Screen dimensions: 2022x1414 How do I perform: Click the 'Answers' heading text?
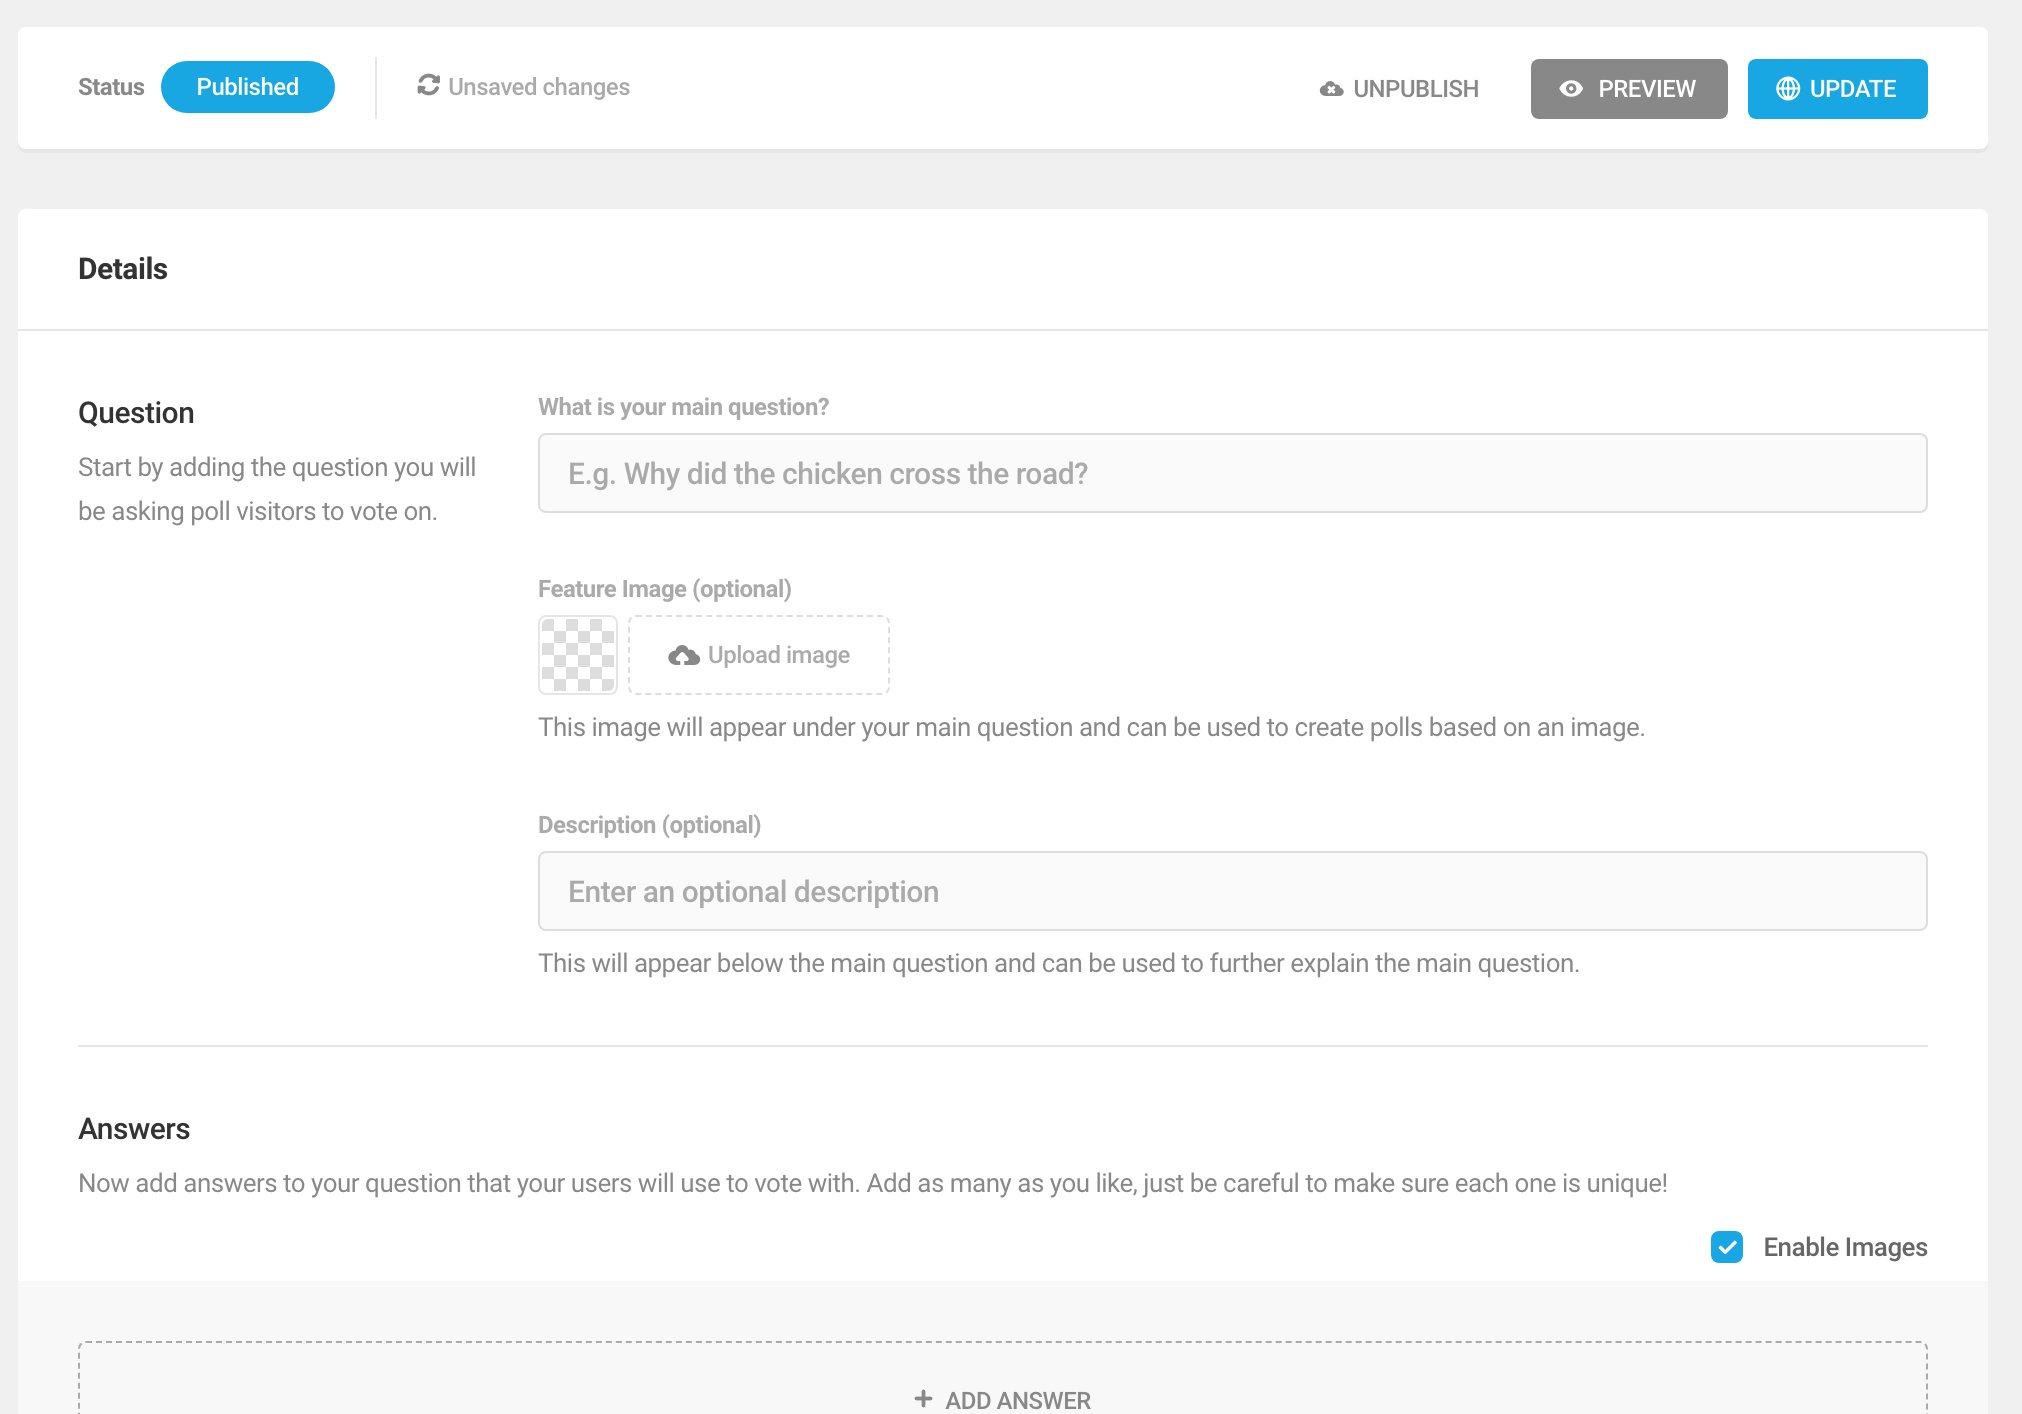[x=134, y=1129]
